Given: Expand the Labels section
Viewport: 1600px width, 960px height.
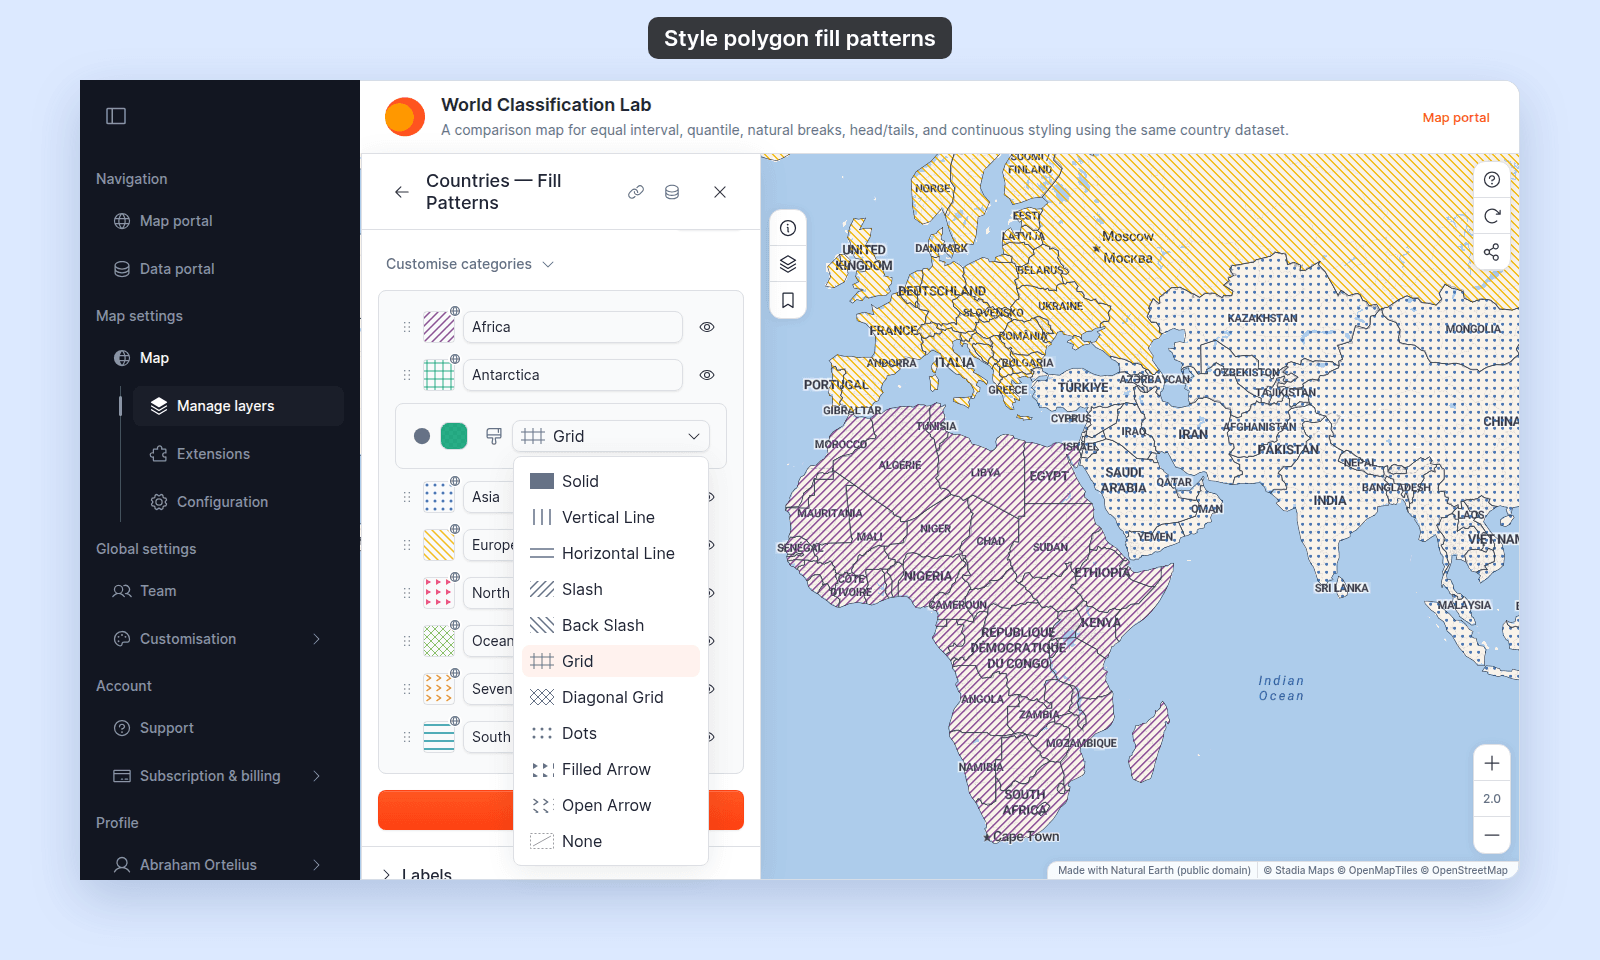Looking at the screenshot, I should pyautogui.click(x=418, y=875).
